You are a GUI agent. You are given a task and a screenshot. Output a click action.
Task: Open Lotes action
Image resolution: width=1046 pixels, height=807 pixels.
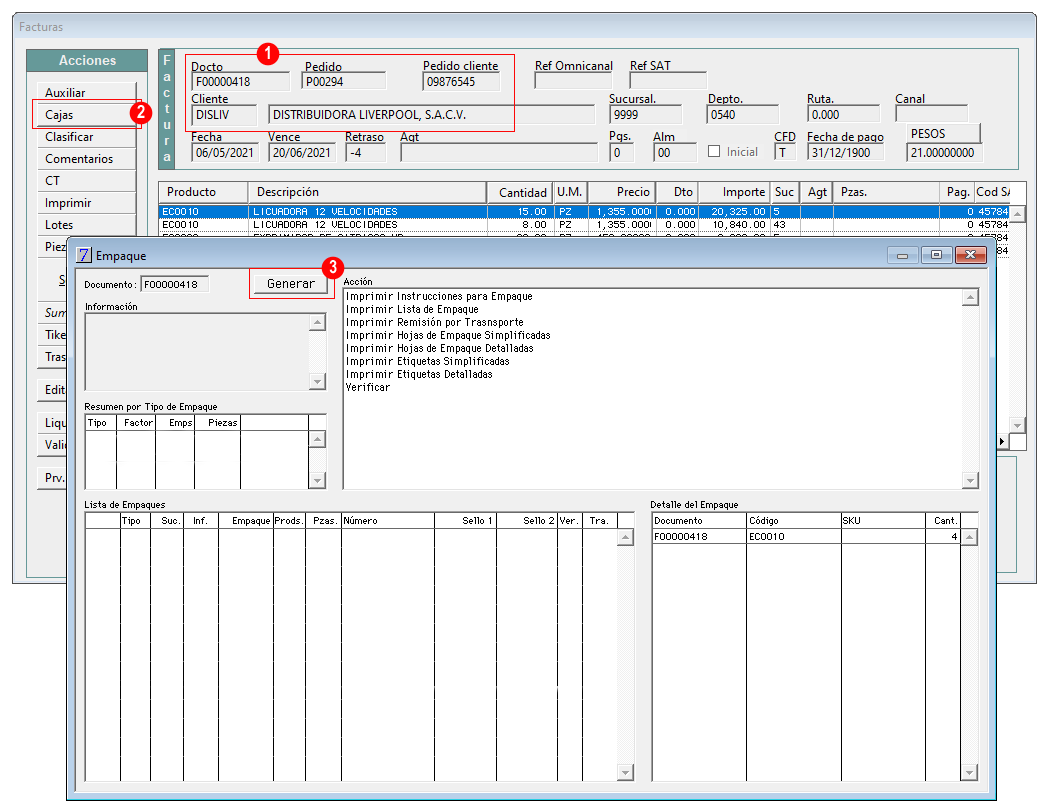[86, 224]
